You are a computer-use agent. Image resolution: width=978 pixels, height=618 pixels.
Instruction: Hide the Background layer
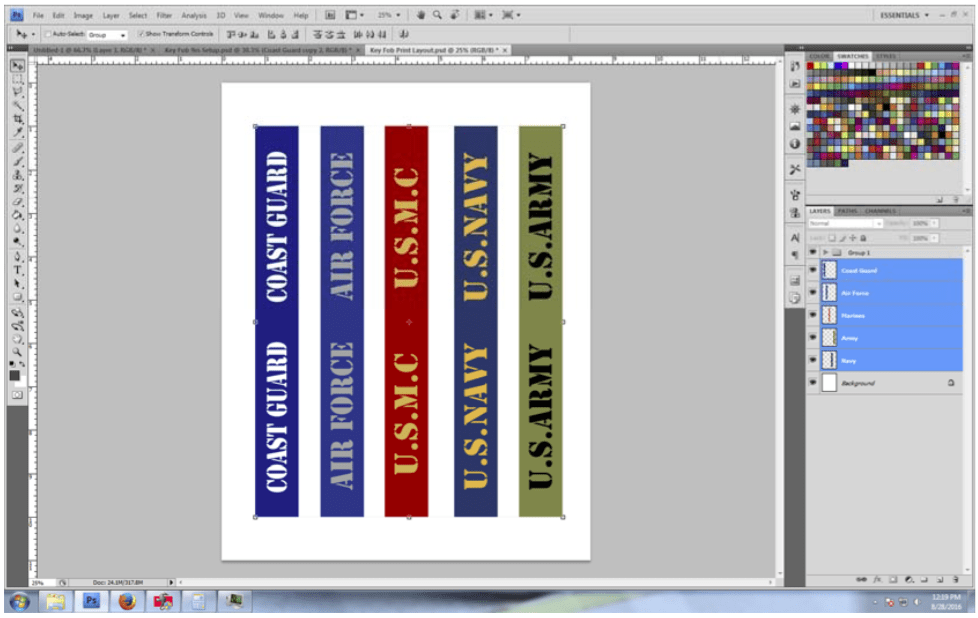click(812, 382)
